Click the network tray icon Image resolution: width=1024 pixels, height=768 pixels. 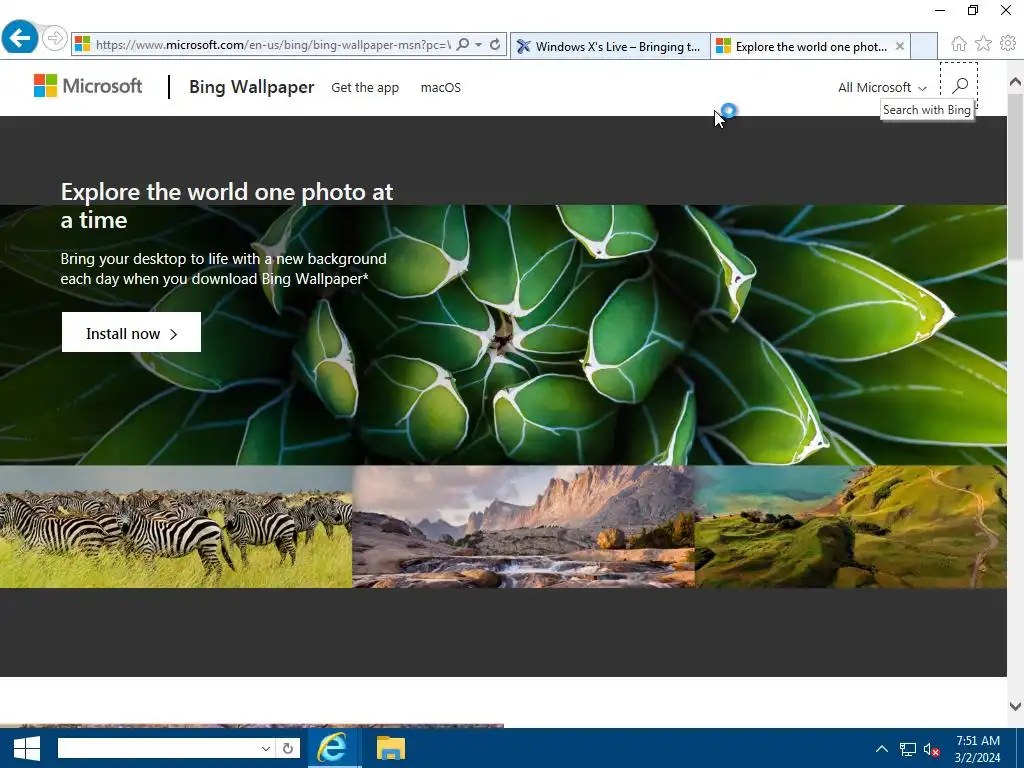[907, 749]
